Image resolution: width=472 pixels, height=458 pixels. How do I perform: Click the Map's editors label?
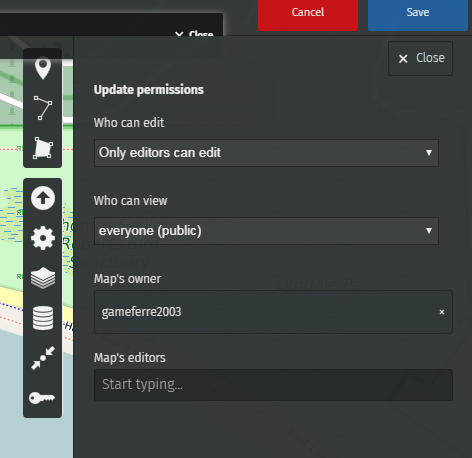pyautogui.click(x=130, y=358)
